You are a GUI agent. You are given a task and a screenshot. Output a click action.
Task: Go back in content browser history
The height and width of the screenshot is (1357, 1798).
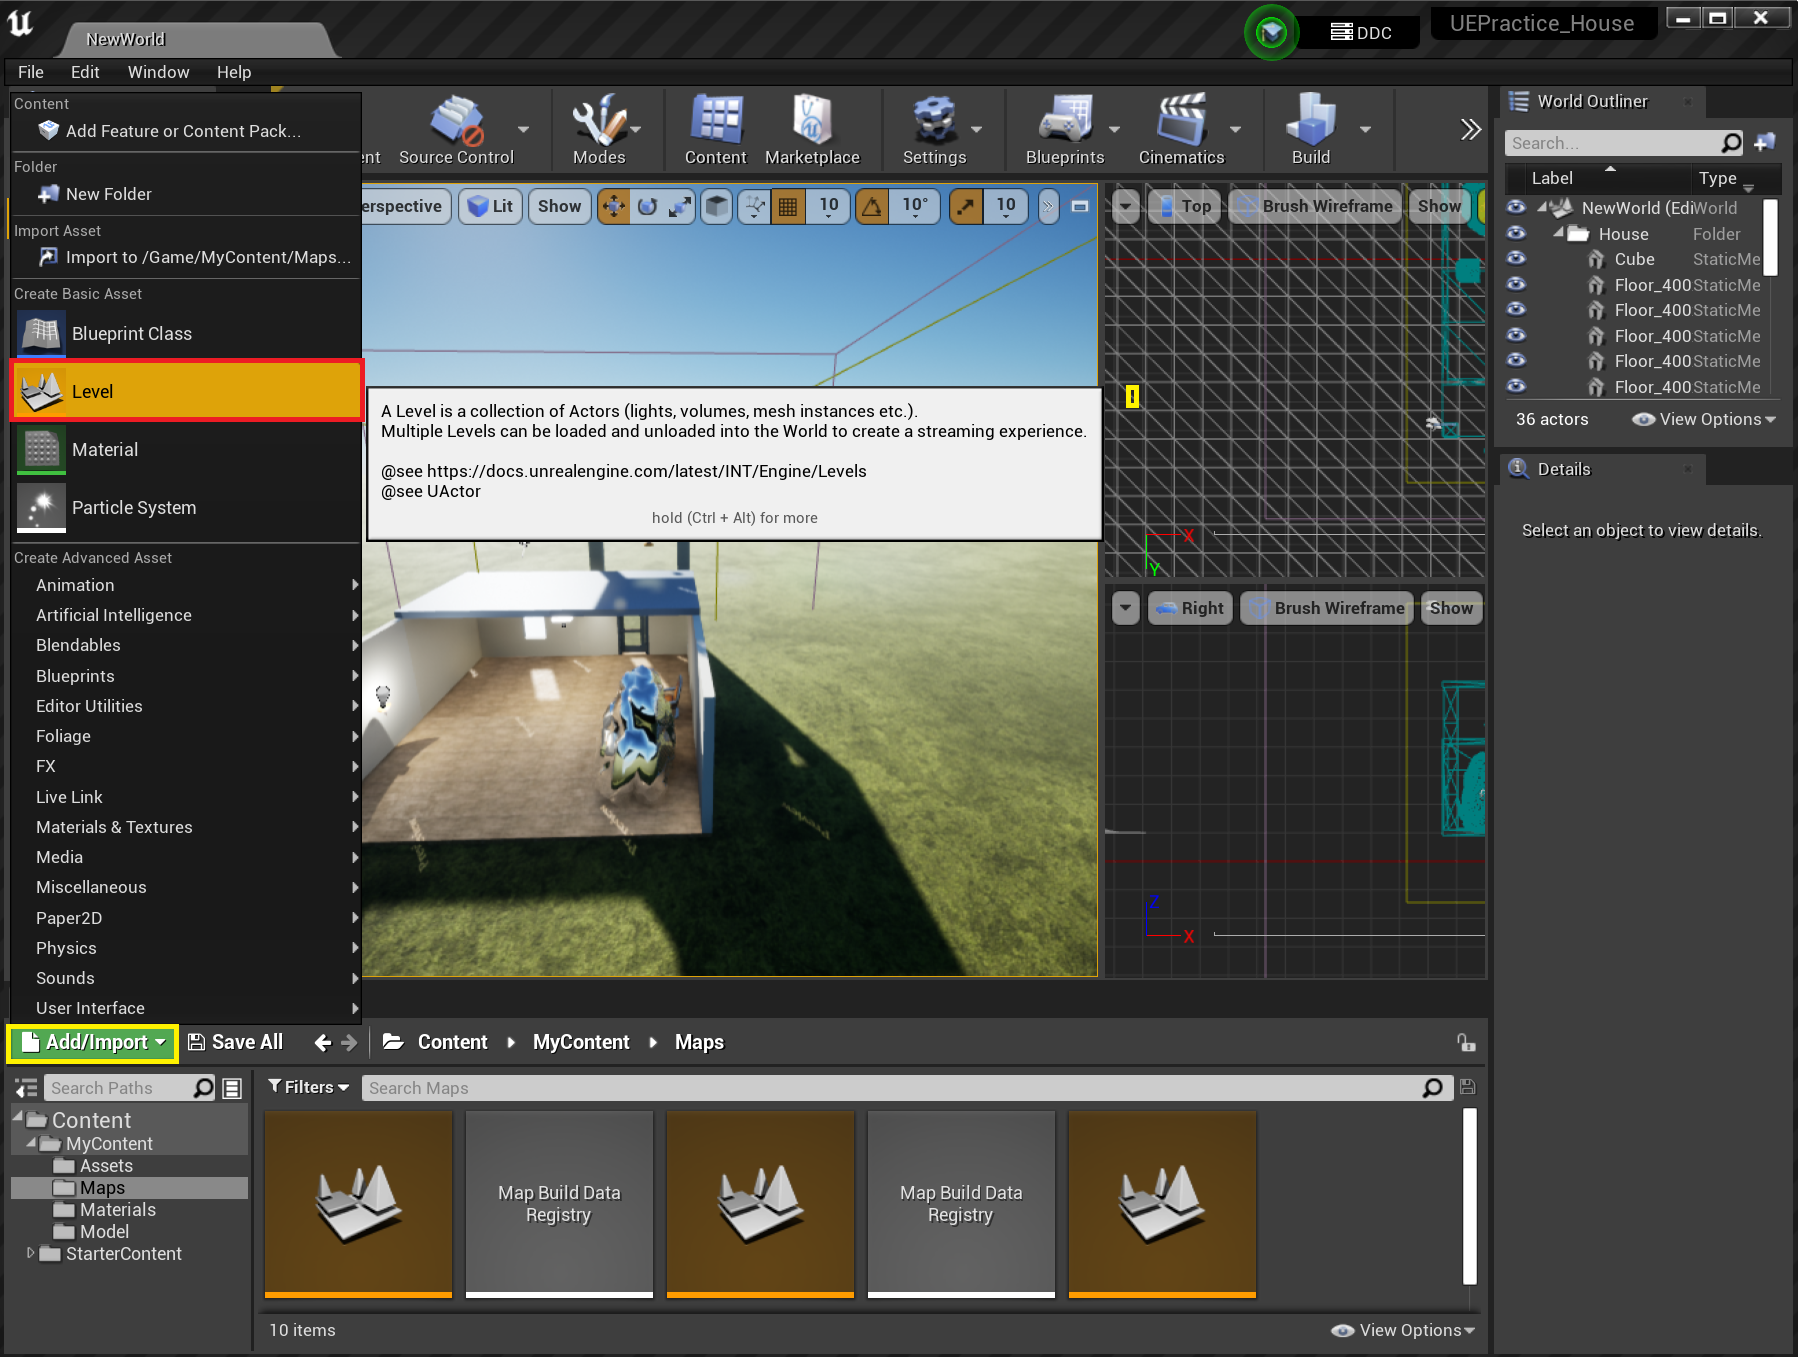(x=322, y=1043)
